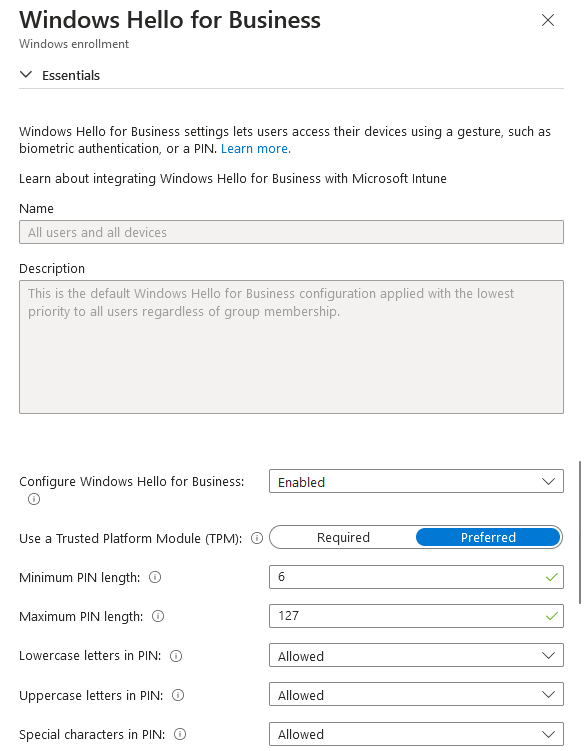Open Uppercase letters in PIN dropdown
This screenshot has height=751, width=584.
pos(416,694)
